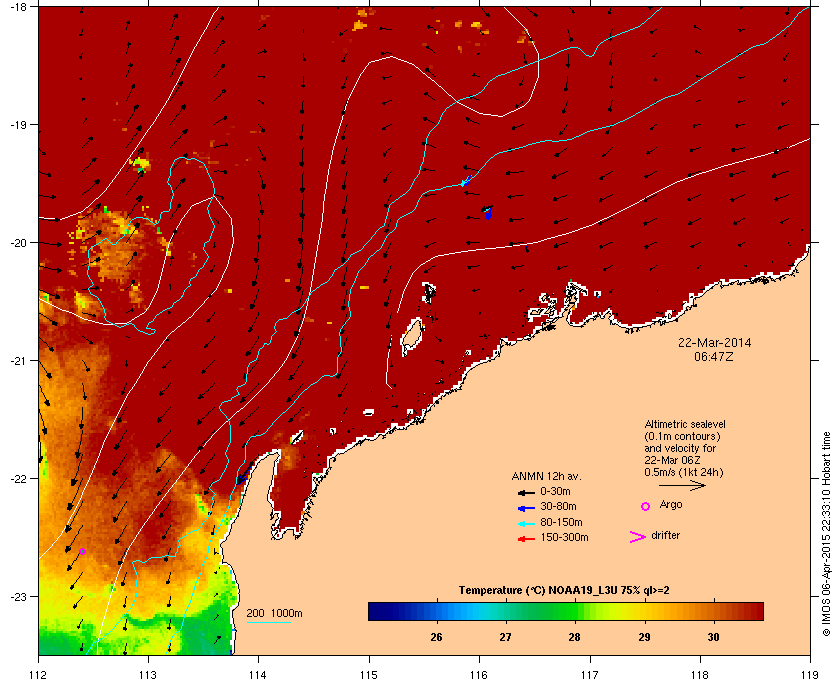
Task: Click the blue current-meter arrow near 116.1E
Action: [x=488, y=212]
